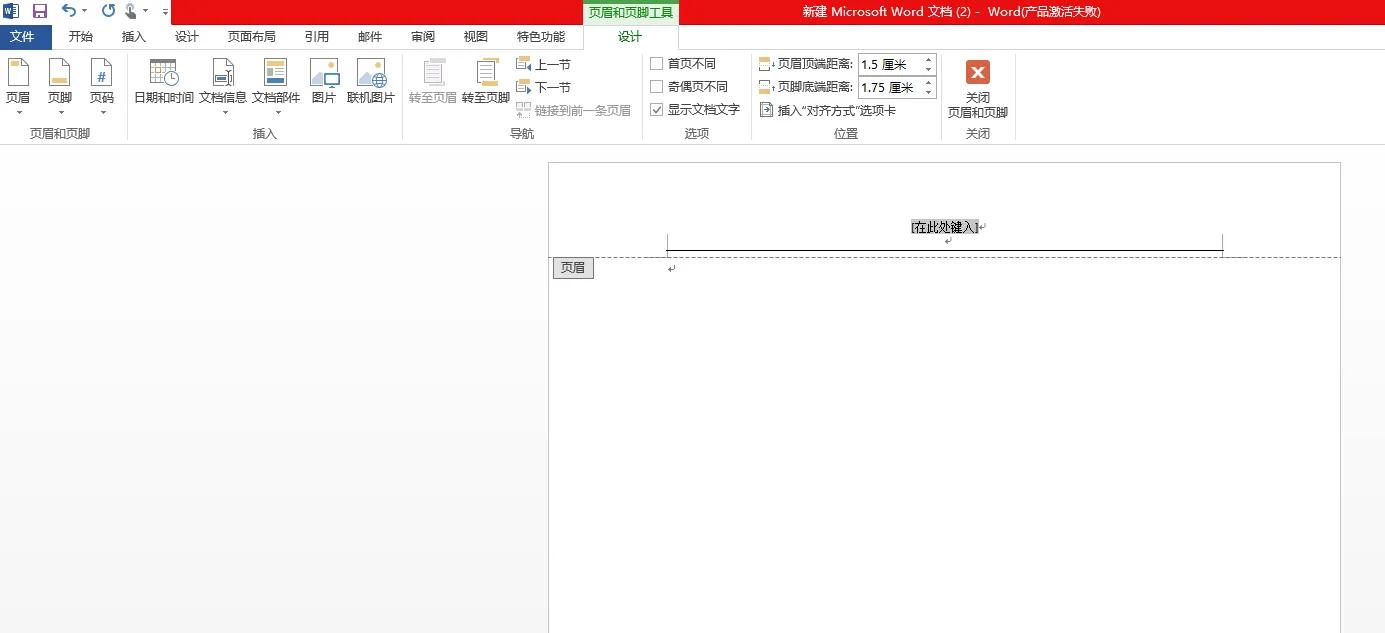Enable 奇偶页不同 (Different odd & even pages)
This screenshot has width=1385, height=633.
pos(657,87)
